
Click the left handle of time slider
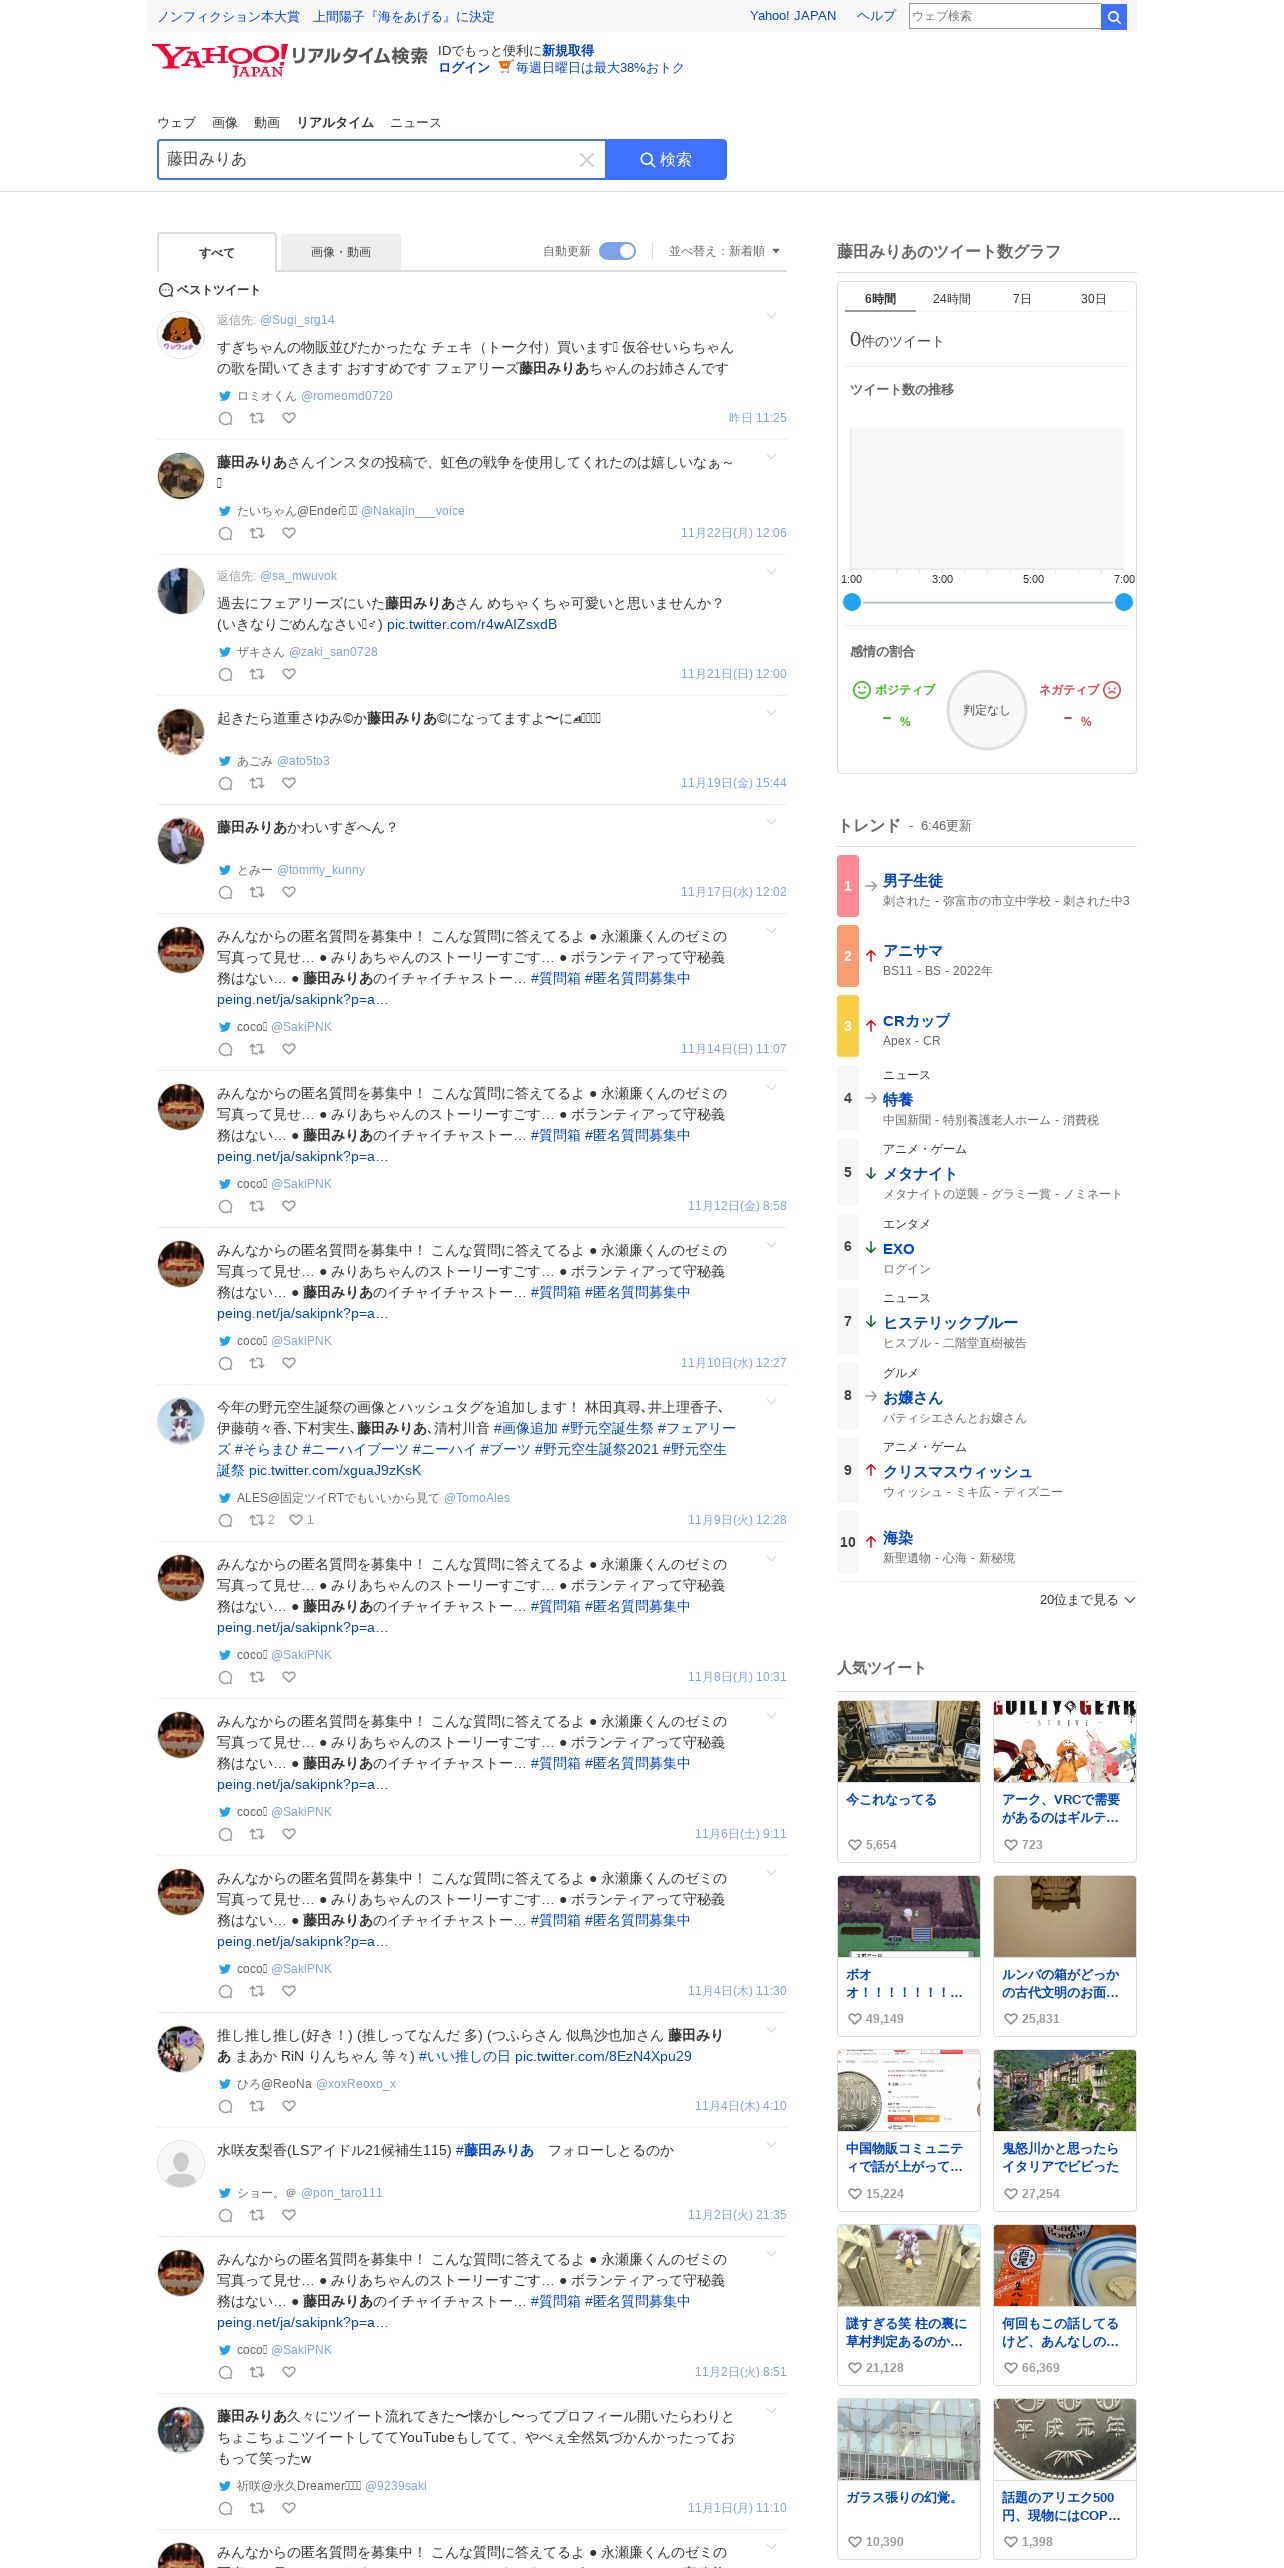point(852,602)
